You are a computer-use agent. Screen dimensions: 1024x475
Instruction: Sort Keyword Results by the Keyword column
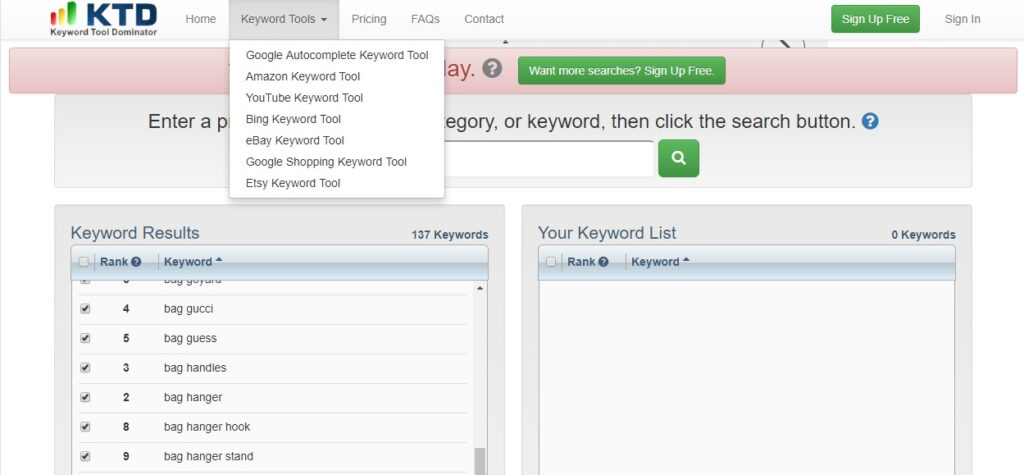[192, 262]
